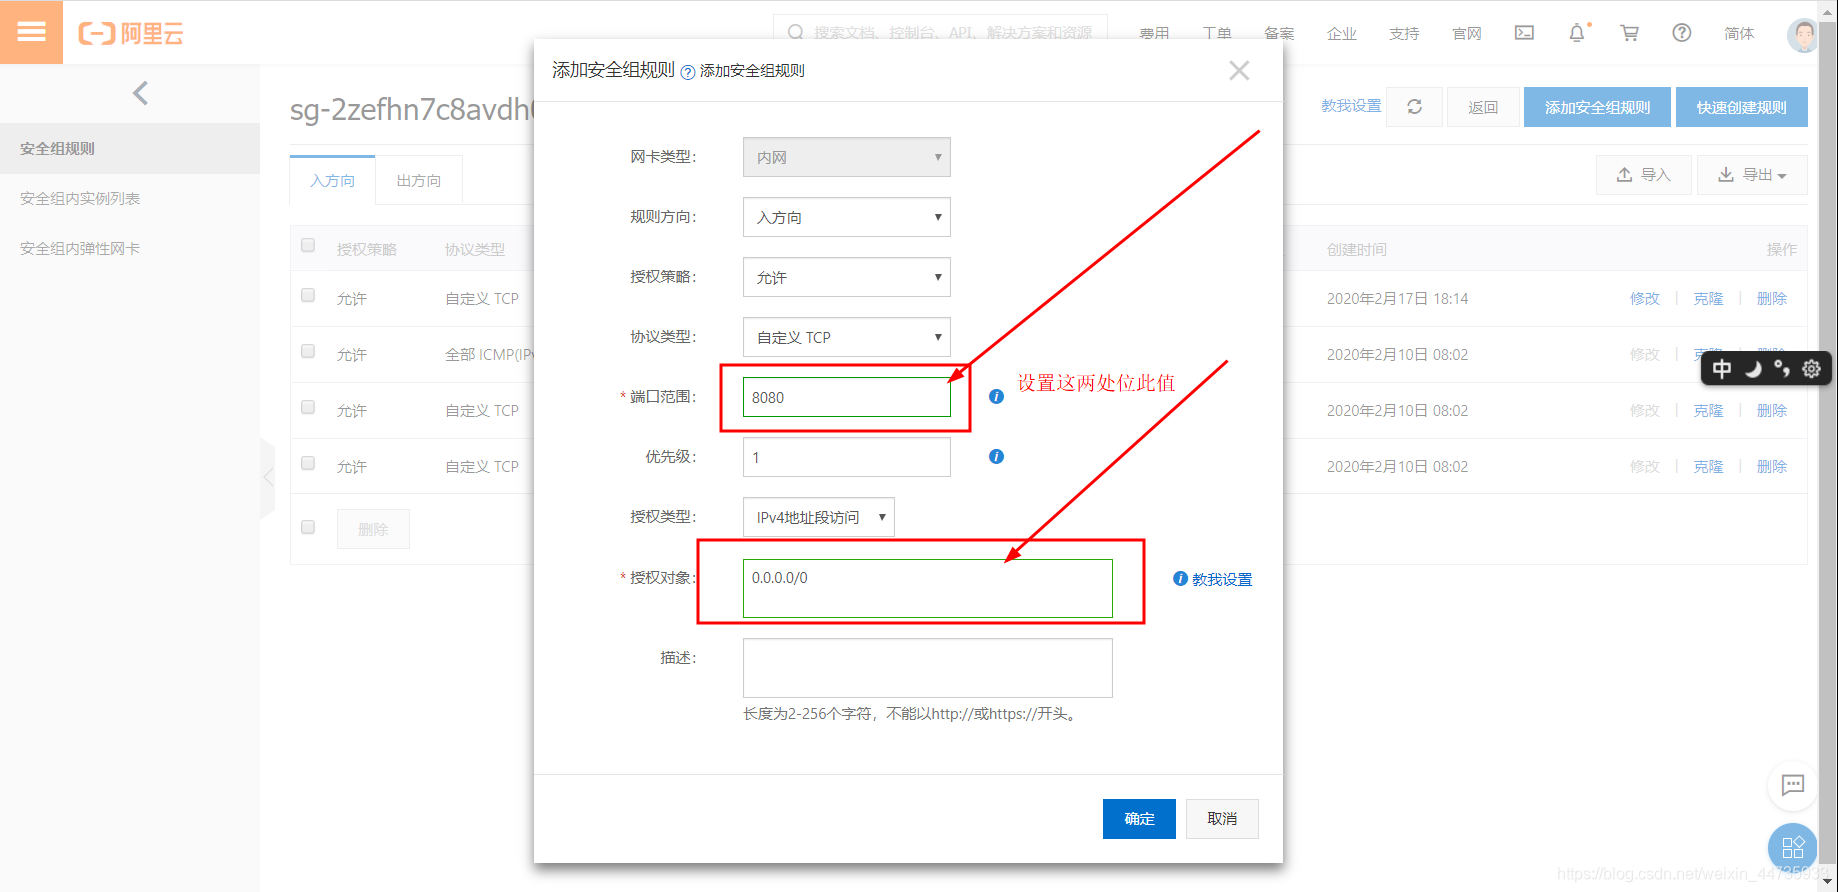Open the chat feedback floating icon

(x=1793, y=785)
